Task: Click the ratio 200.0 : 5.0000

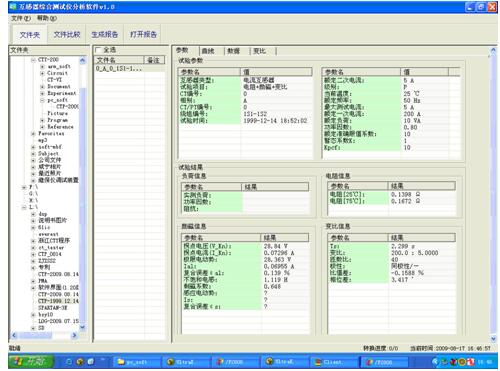Action: (x=414, y=253)
